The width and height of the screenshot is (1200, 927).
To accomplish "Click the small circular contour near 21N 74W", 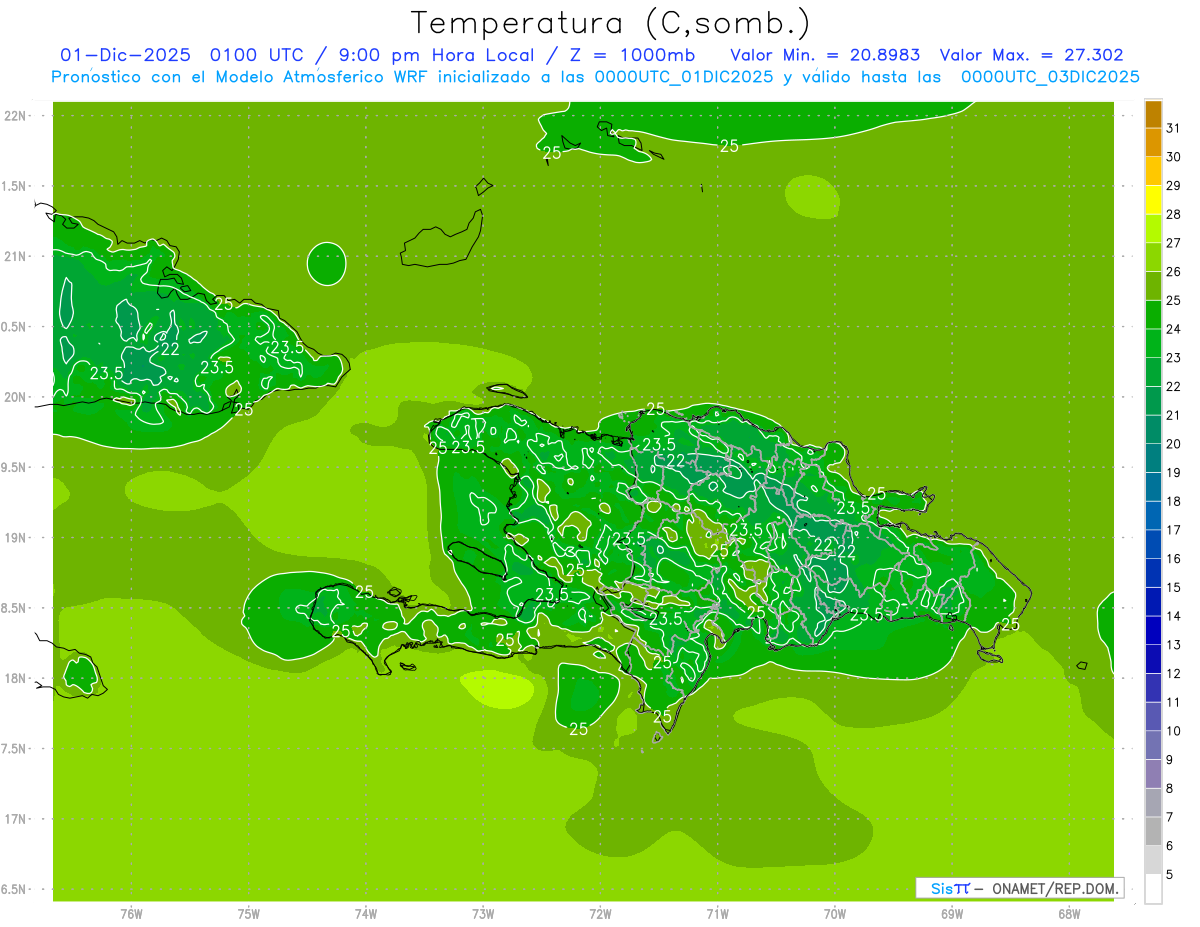I will (x=326, y=264).
